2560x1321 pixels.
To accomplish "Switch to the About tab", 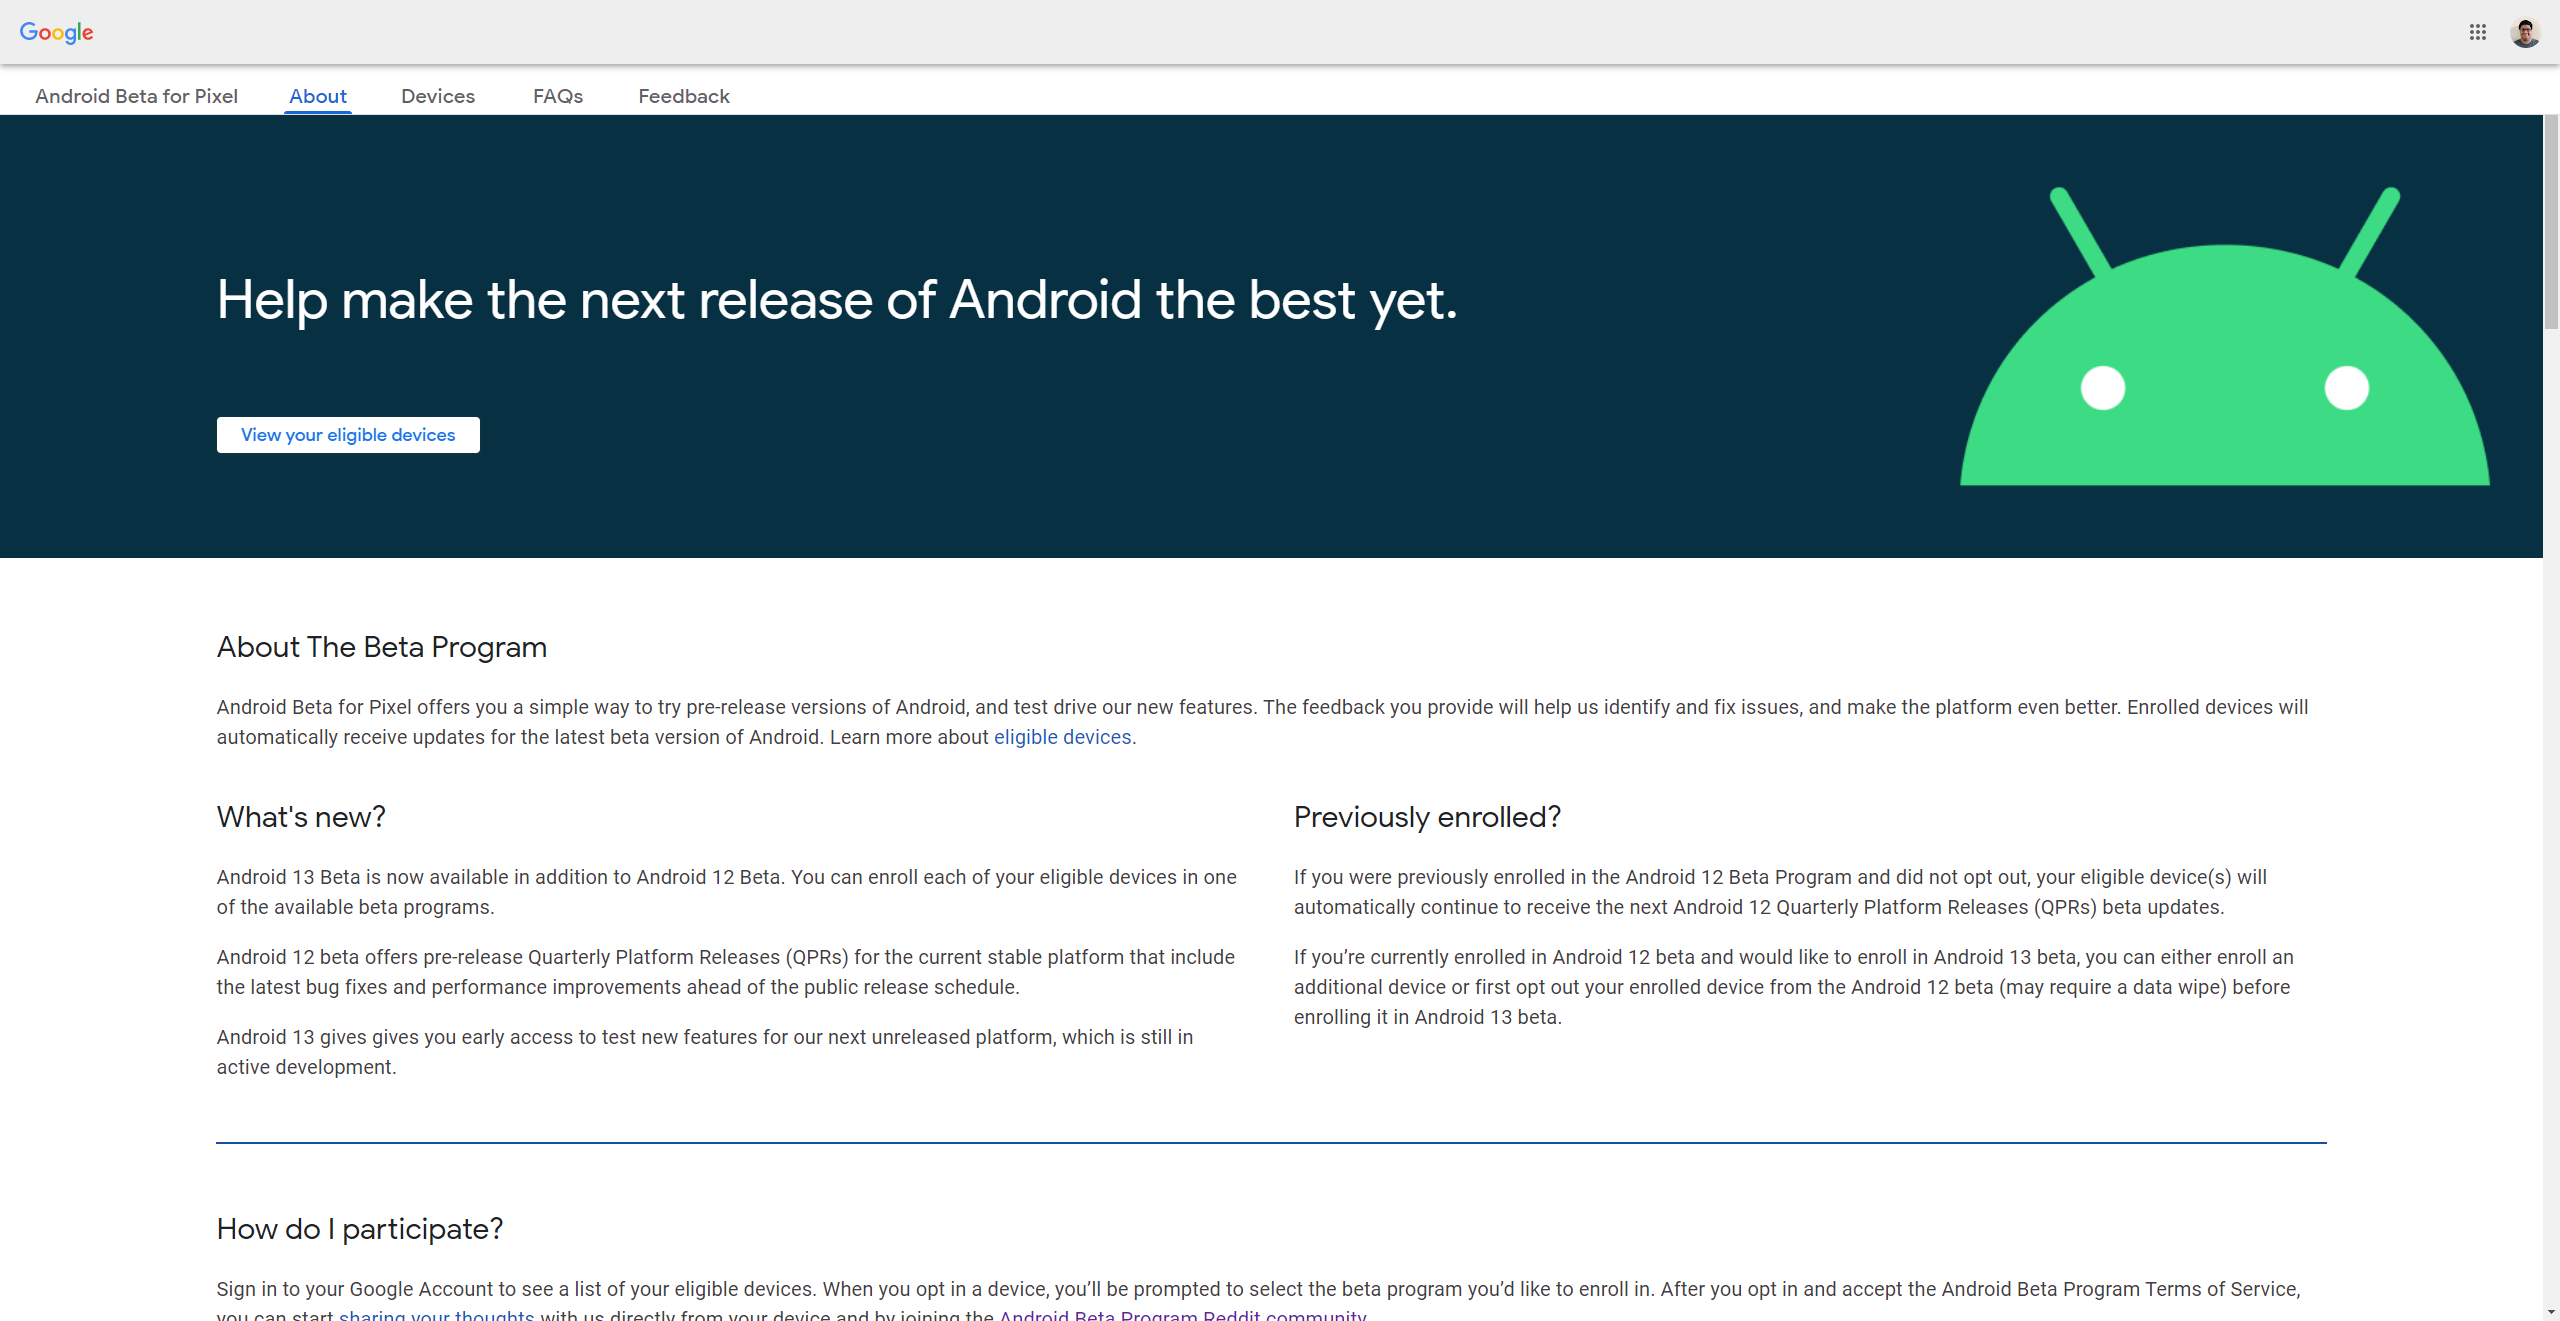I will click(317, 96).
